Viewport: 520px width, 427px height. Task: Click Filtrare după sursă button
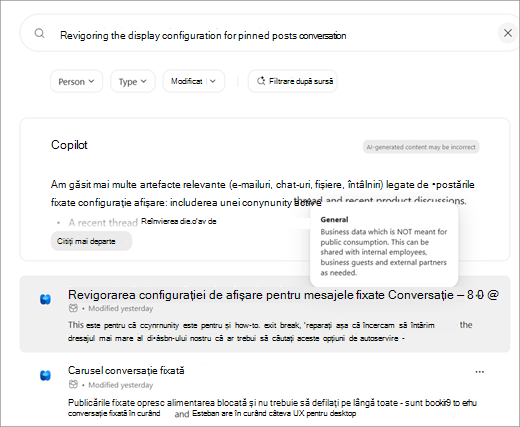[x=293, y=81]
